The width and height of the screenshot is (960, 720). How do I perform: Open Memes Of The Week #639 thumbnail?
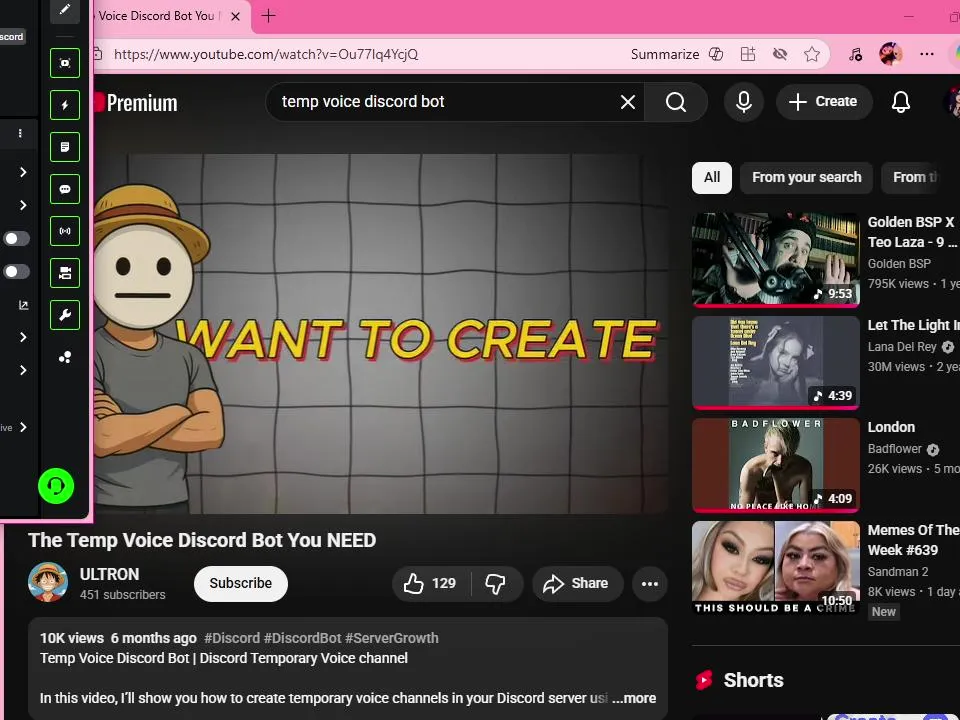coord(776,568)
